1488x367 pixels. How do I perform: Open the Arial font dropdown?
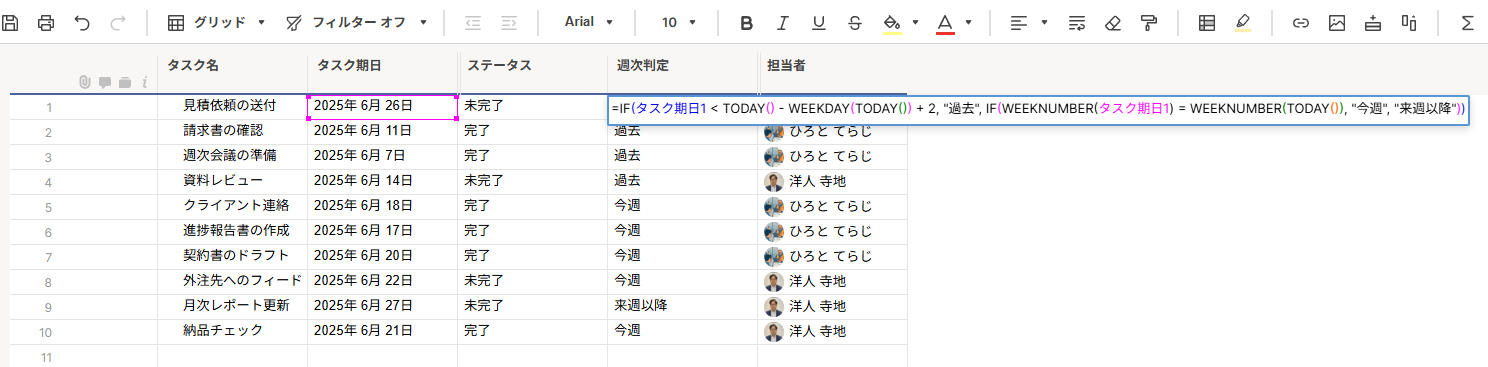point(589,22)
